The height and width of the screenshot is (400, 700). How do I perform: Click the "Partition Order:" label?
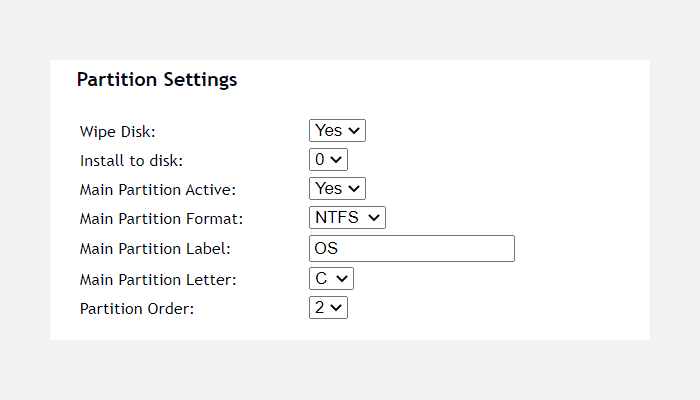coord(137,308)
